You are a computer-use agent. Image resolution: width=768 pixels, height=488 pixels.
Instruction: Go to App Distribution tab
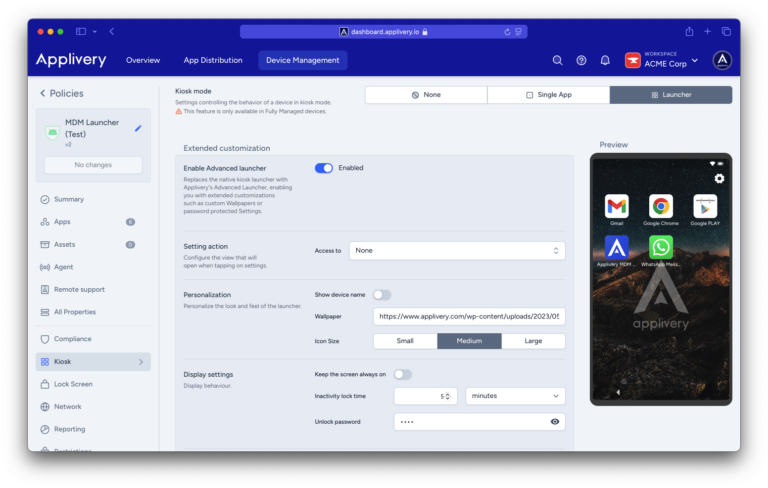(x=213, y=60)
